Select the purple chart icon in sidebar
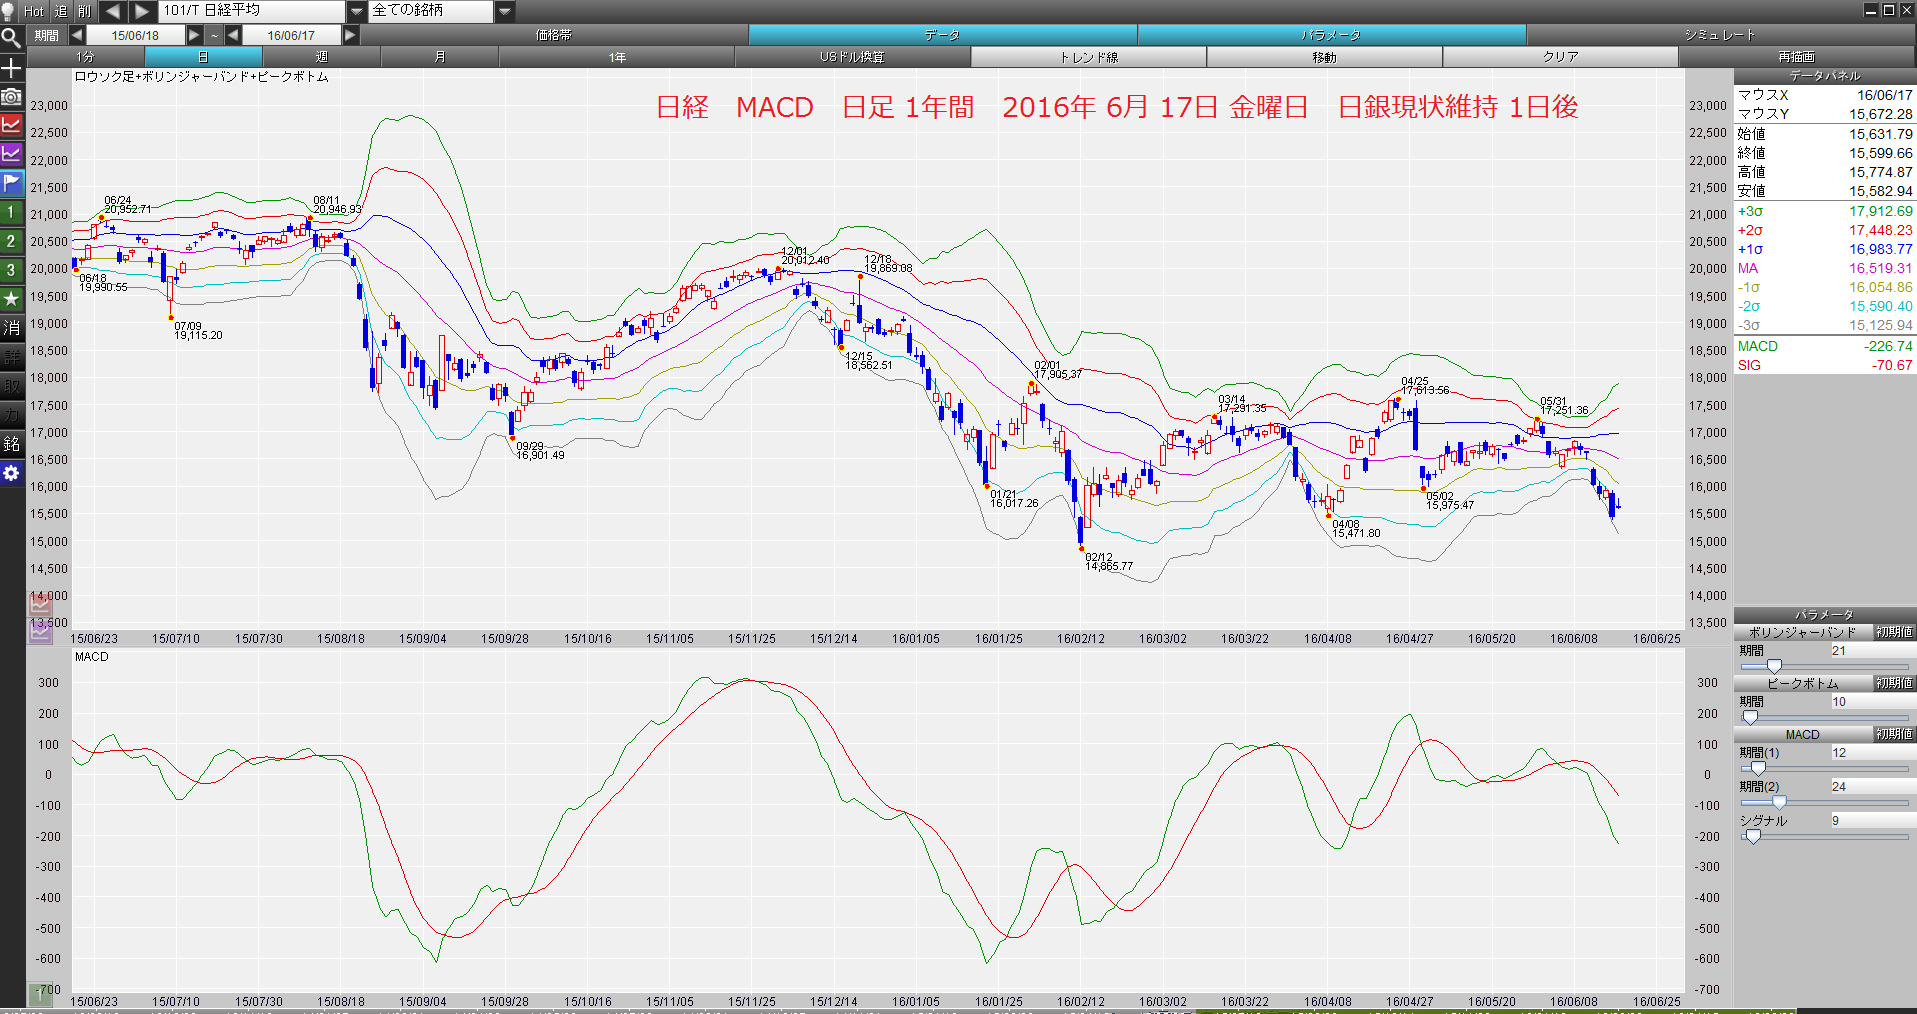Screen dimensions: 1917x1014 coord(11,154)
